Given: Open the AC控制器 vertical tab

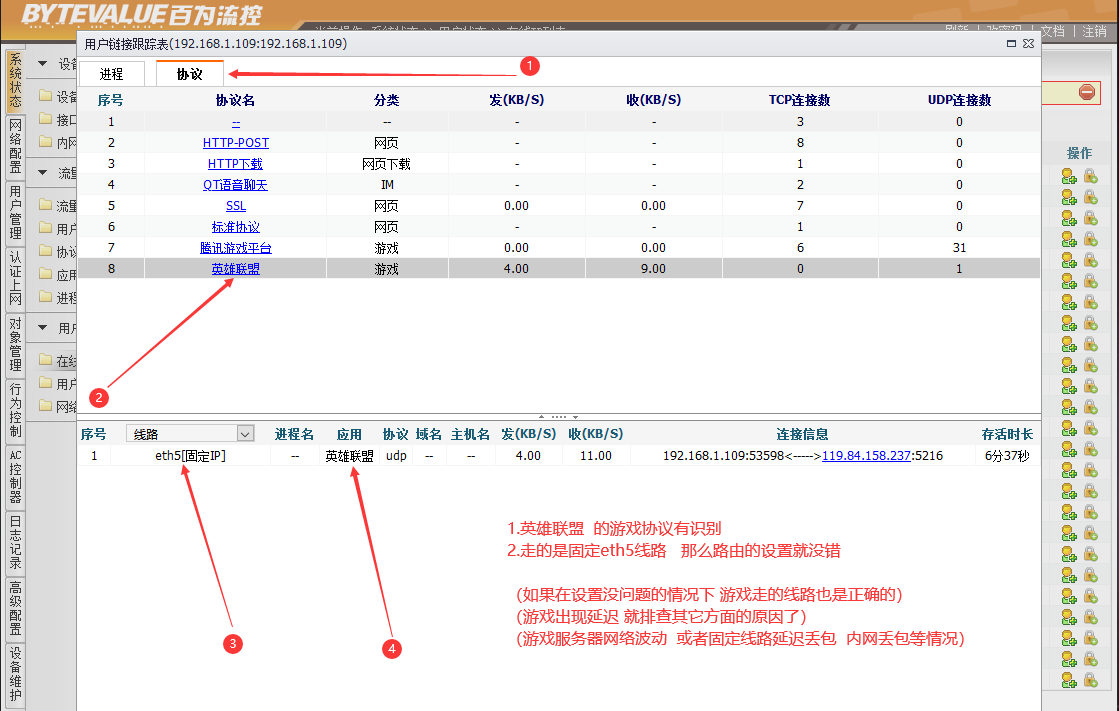Looking at the screenshot, I should tap(15, 476).
